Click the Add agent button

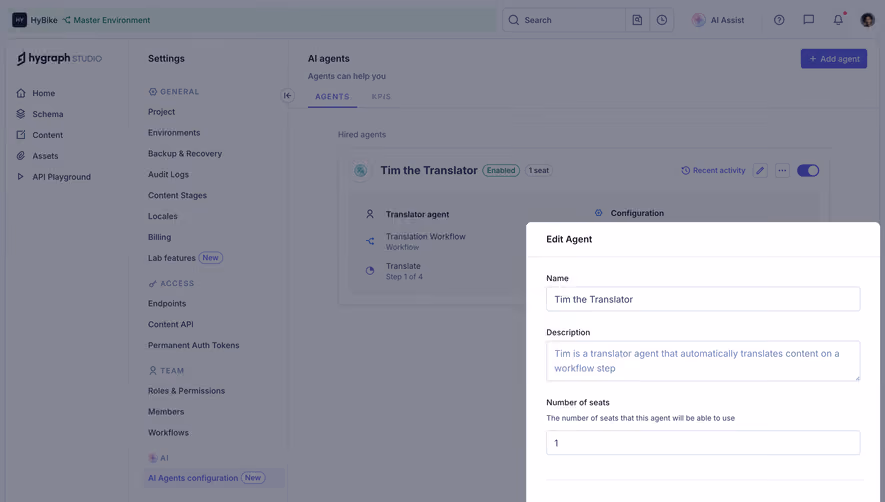tap(834, 59)
